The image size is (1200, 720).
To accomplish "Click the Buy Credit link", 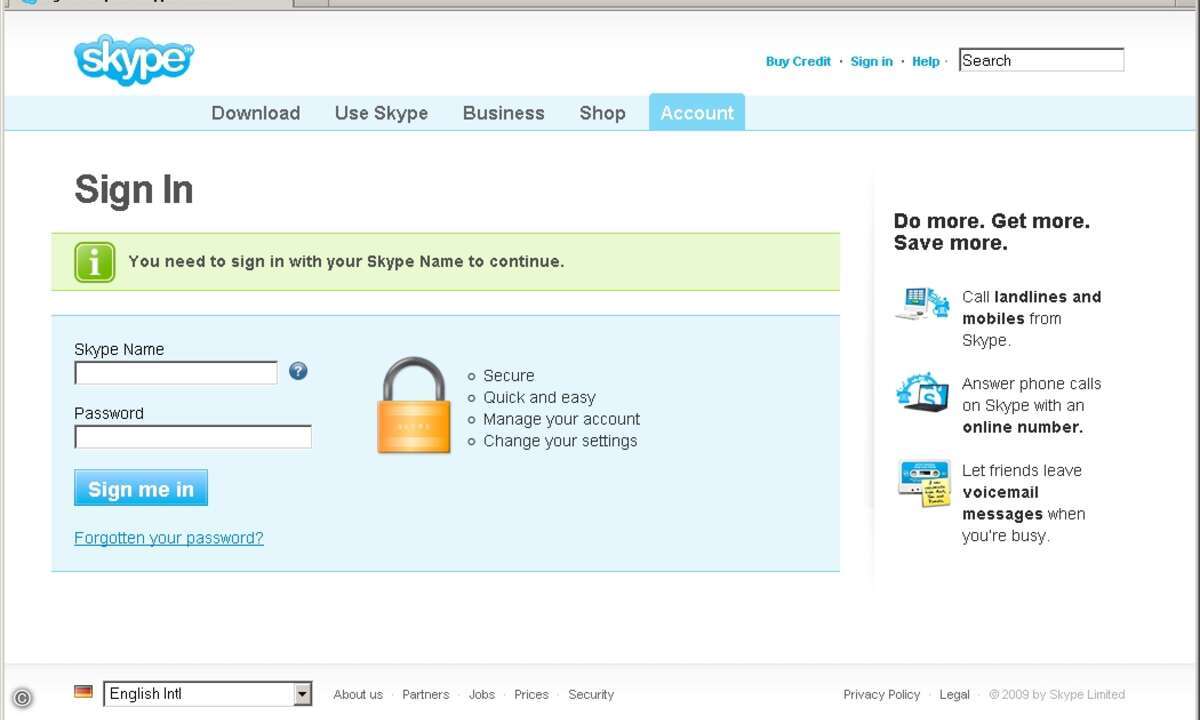I will [x=798, y=61].
